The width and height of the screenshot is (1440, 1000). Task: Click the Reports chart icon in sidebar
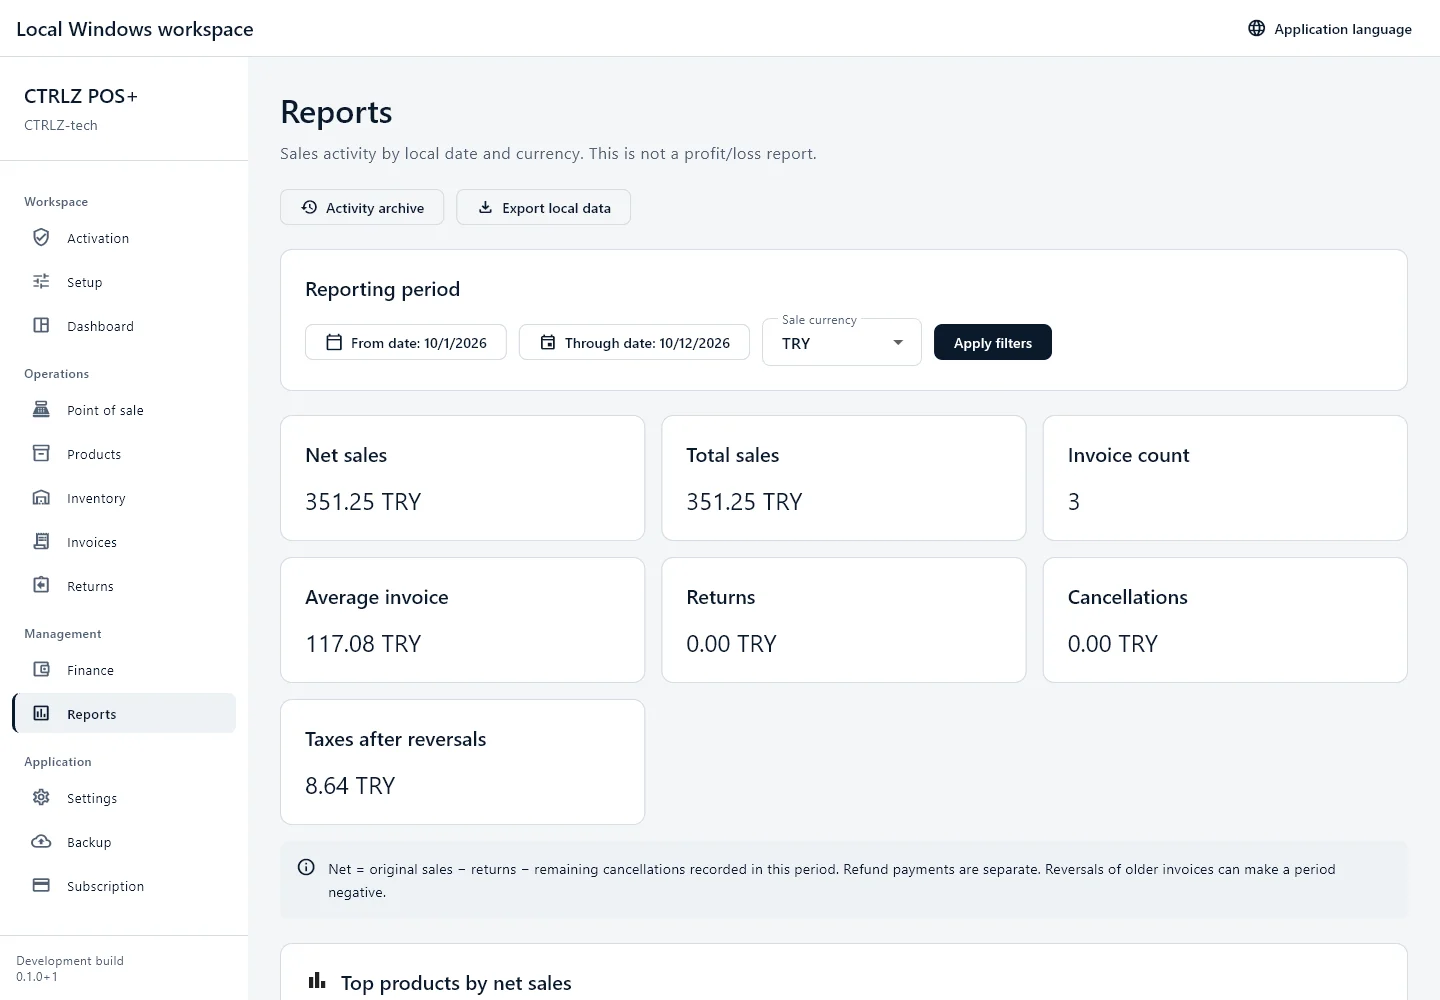click(x=41, y=714)
